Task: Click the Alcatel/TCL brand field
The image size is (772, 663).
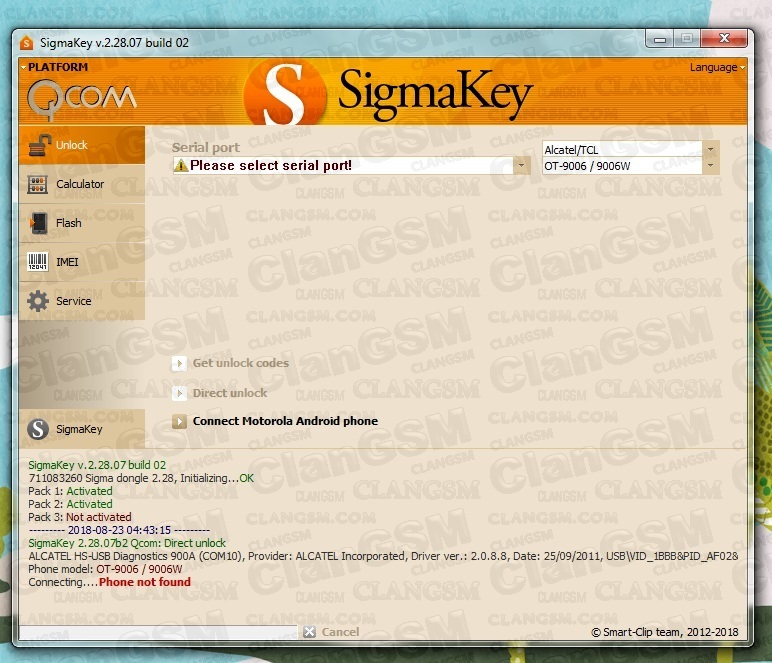Action: [622, 150]
